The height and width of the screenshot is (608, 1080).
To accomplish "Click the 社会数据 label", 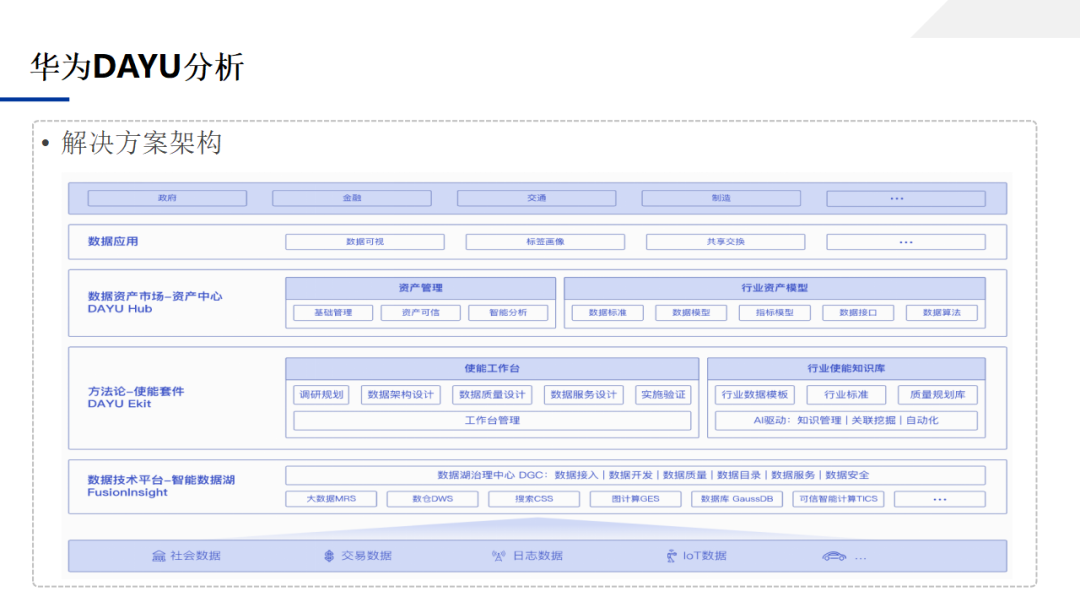I will click(x=196, y=556).
